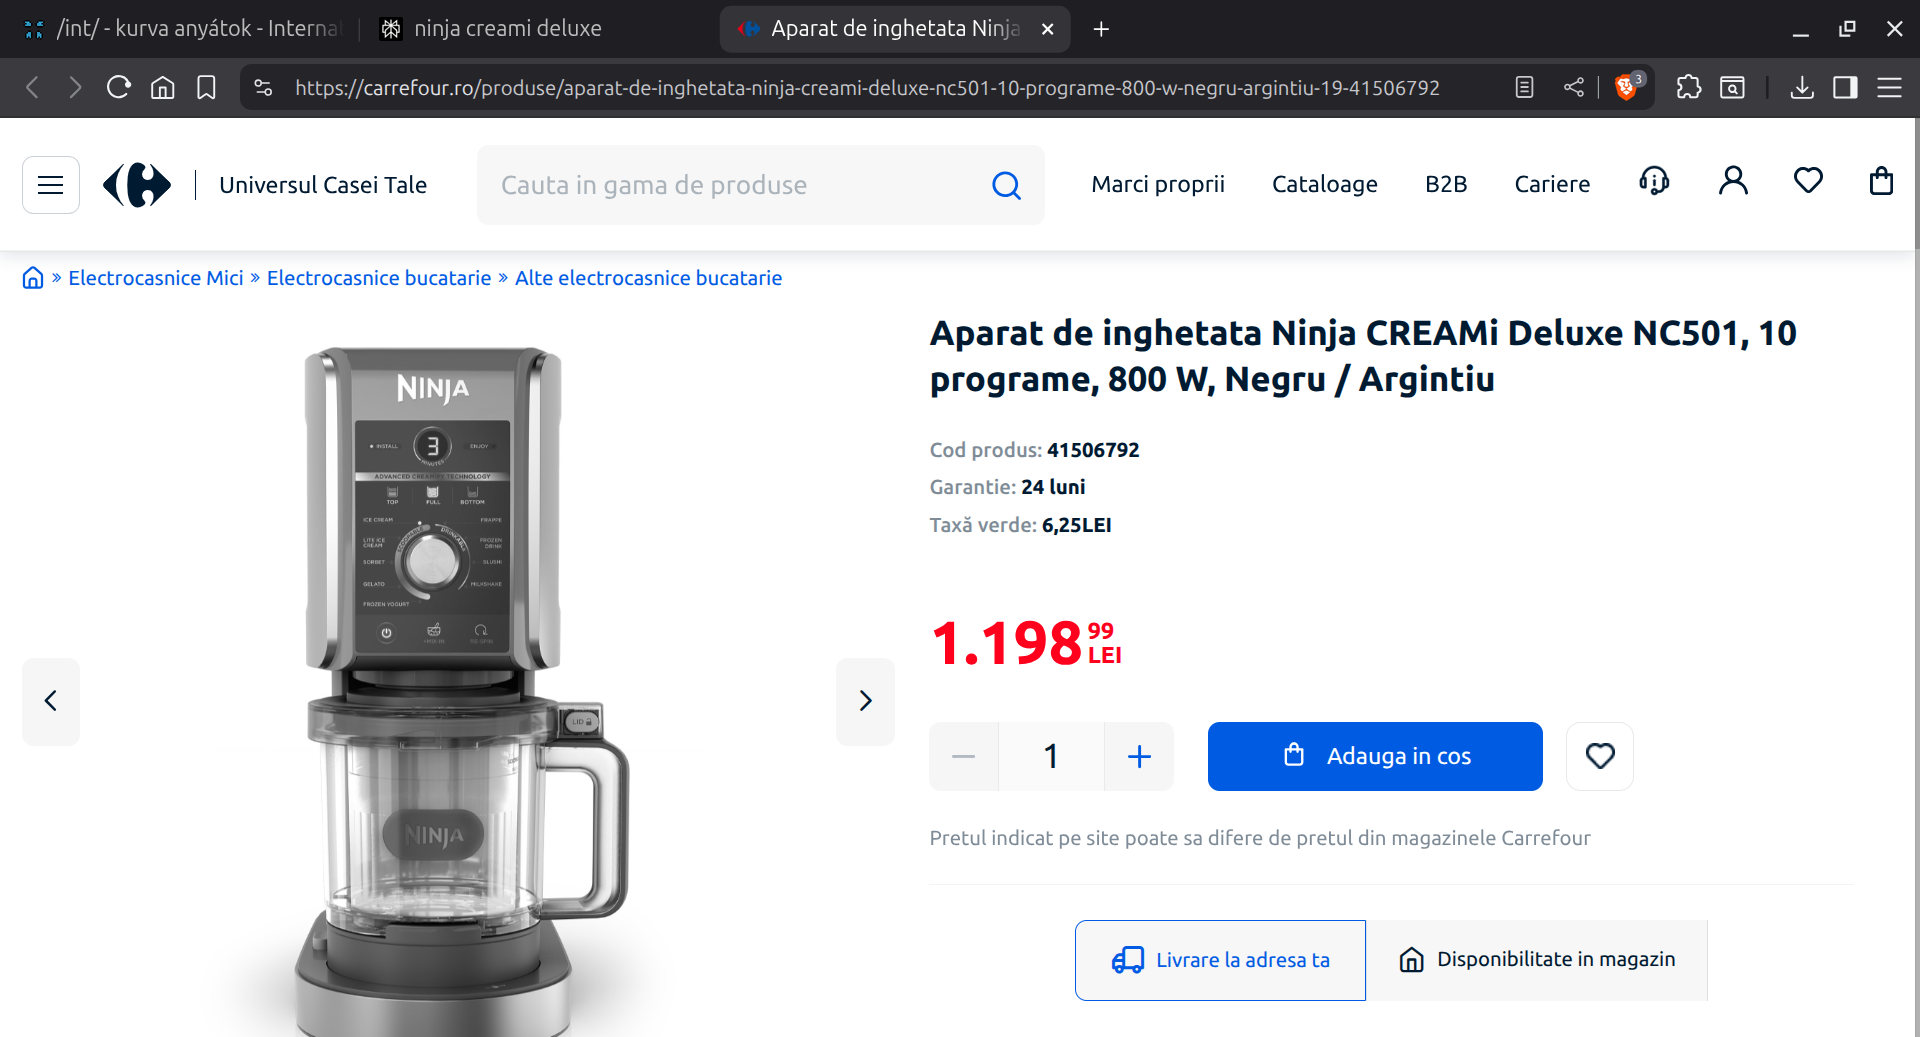Open Marci proprii menu link
1920x1037 pixels.
click(x=1158, y=184)
